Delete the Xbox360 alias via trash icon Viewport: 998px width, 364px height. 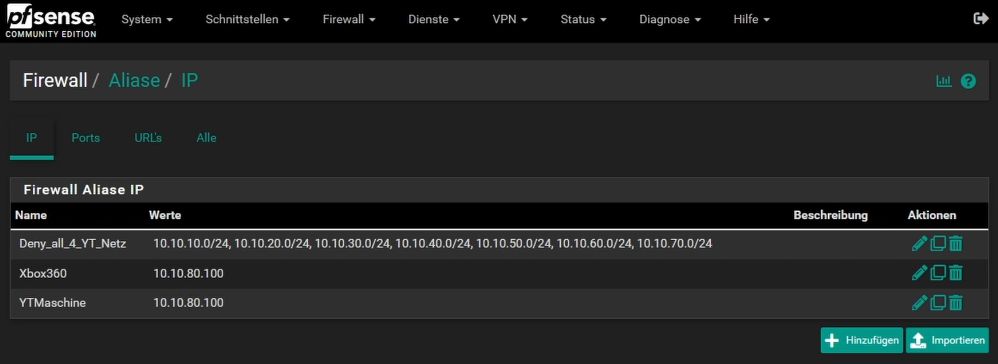point(955,273)
